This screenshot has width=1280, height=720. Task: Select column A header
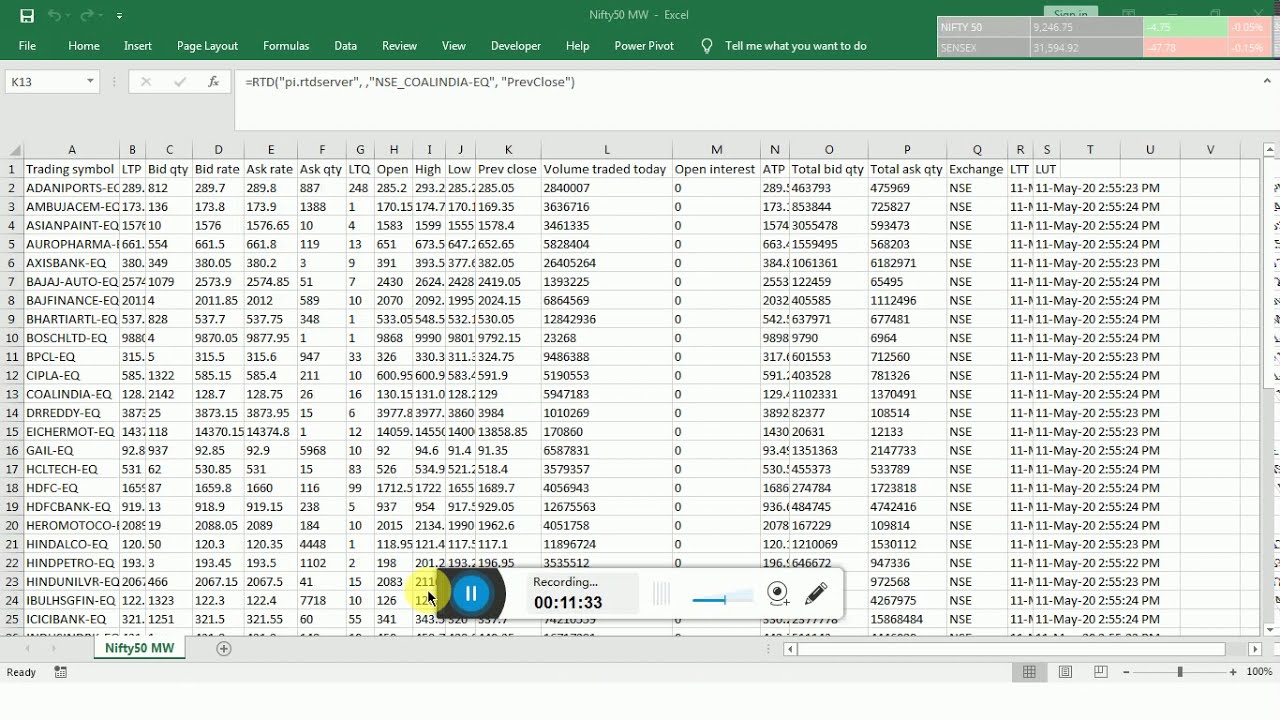point(72,150)
